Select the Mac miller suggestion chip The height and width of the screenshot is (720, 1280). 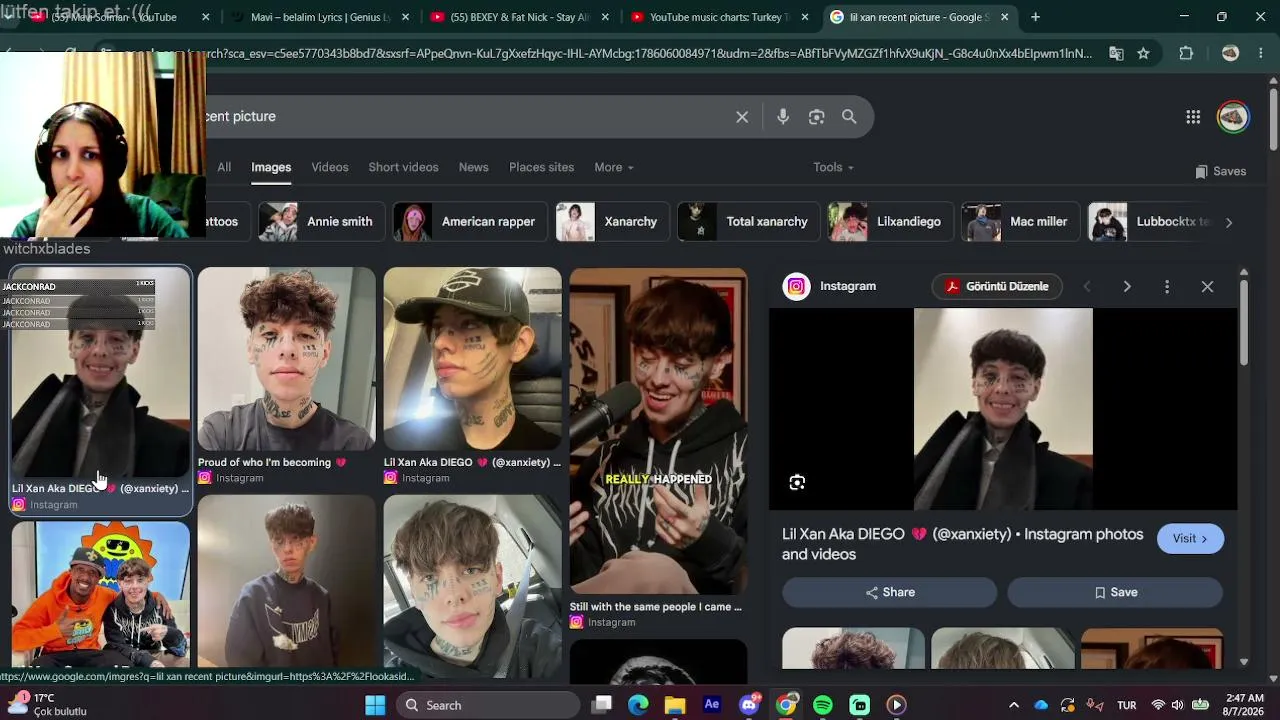click(x=1021, y=222)
